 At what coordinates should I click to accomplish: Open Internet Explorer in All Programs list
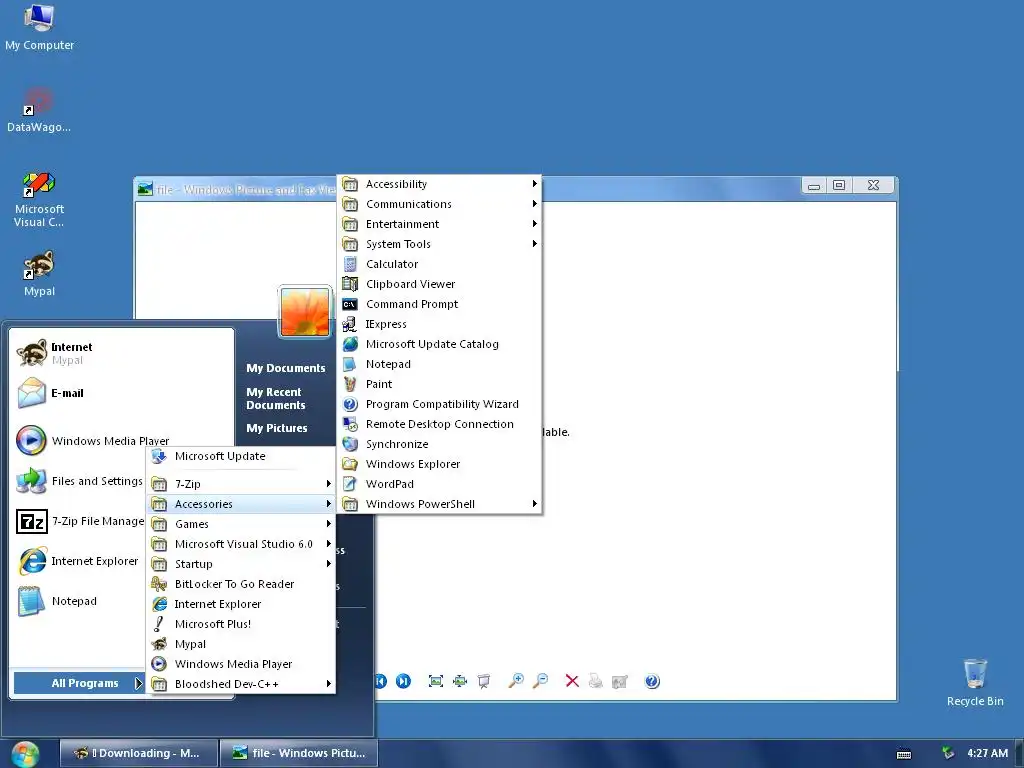(x=241, y=604)
